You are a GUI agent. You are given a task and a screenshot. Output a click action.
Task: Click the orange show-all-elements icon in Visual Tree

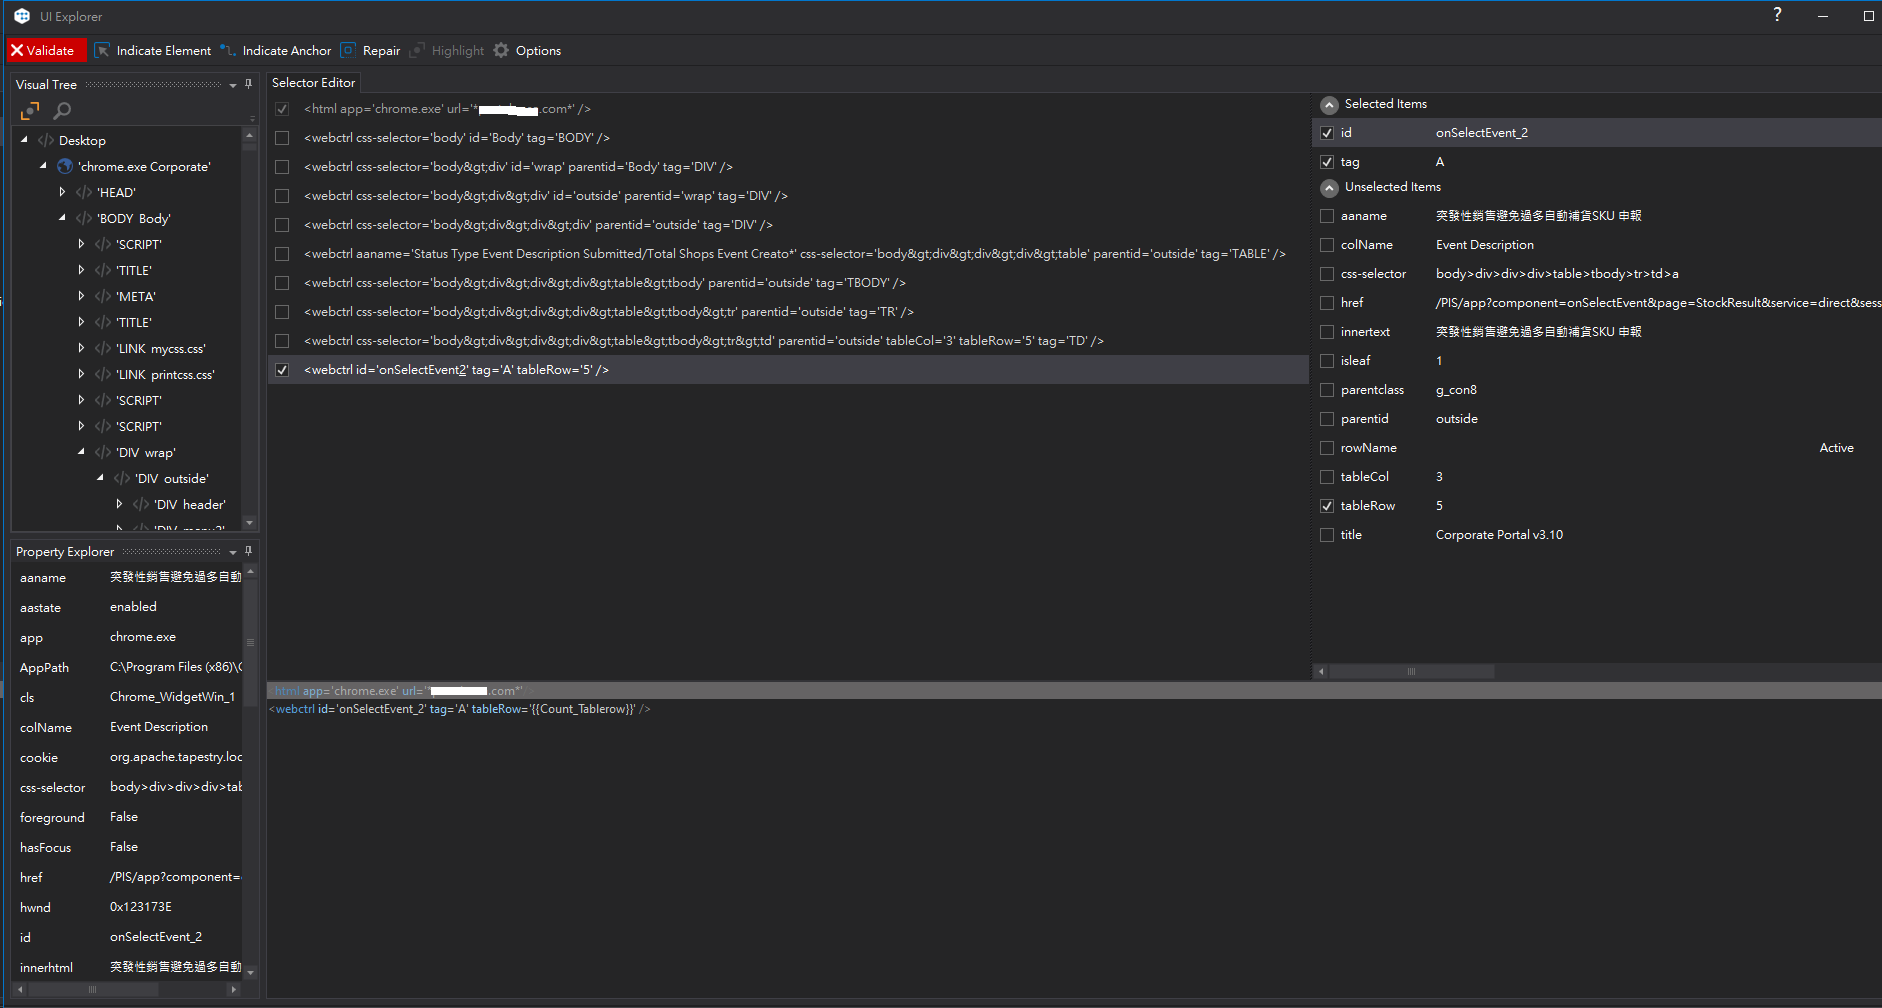click(30, 111)
